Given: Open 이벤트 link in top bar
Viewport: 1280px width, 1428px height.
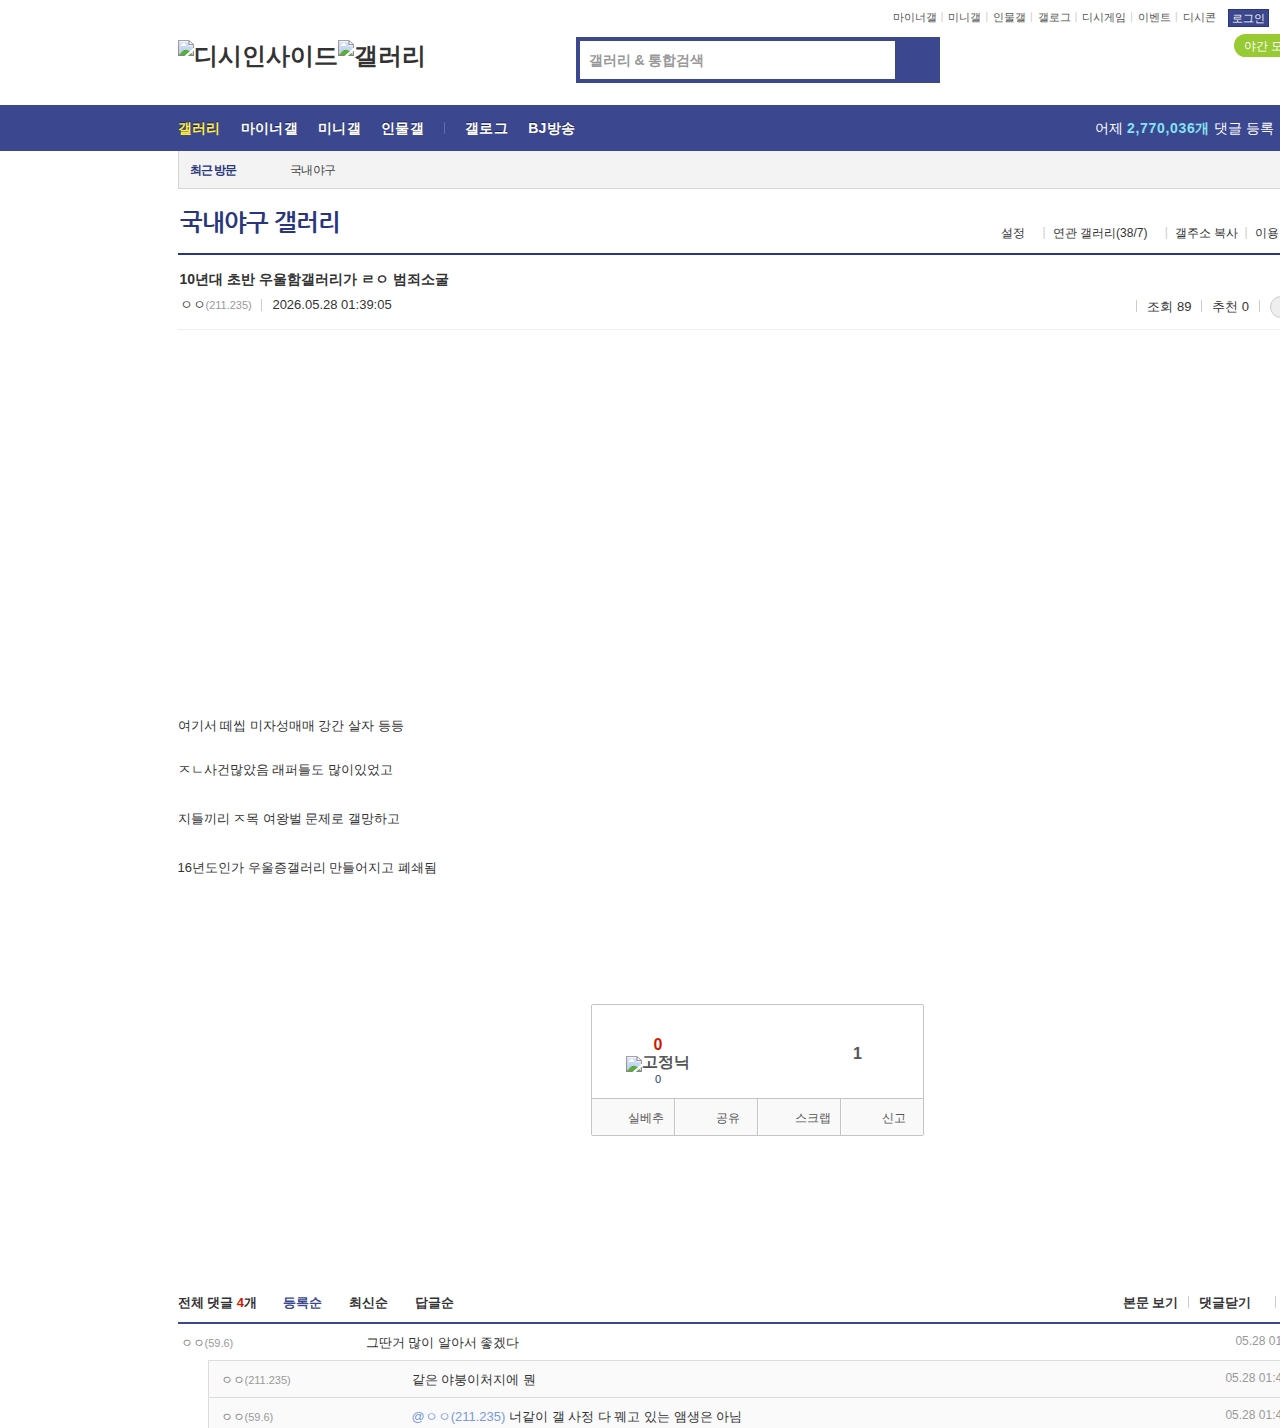Looking at the screenshot, I should [x=1154, y=18].
